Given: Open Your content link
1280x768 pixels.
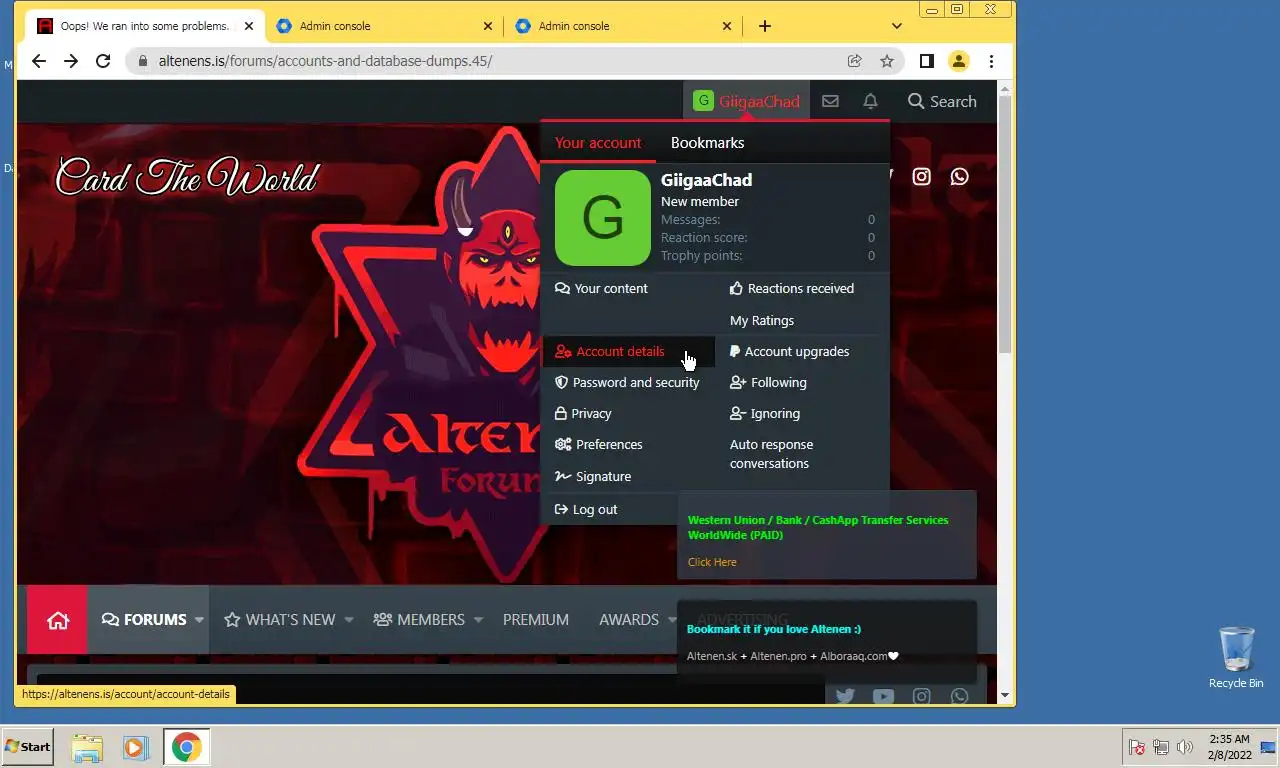Looking at the screenshot, I should [x=602, y=288].
